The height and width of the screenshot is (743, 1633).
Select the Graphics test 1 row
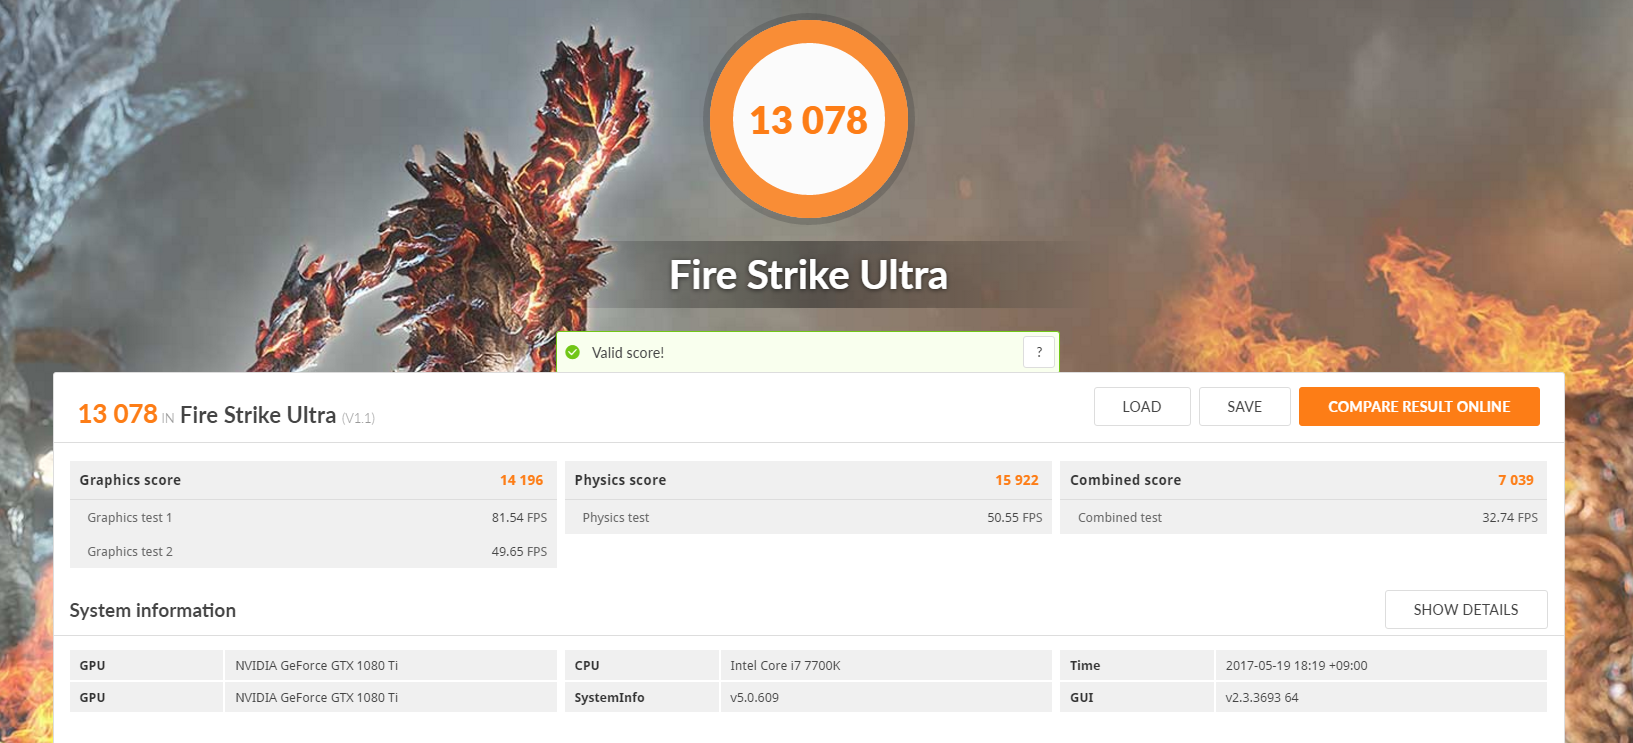[x=313, y=518]
